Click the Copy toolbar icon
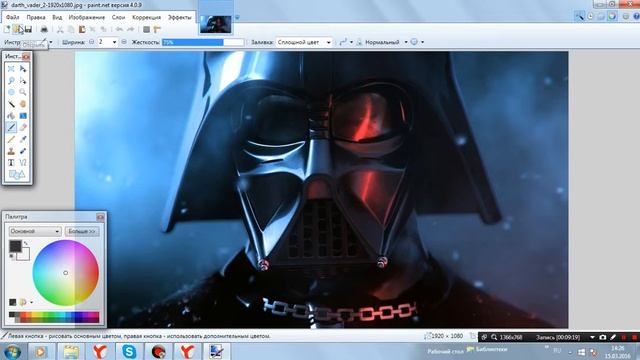 pyautogui.click(x=71, y=29)
